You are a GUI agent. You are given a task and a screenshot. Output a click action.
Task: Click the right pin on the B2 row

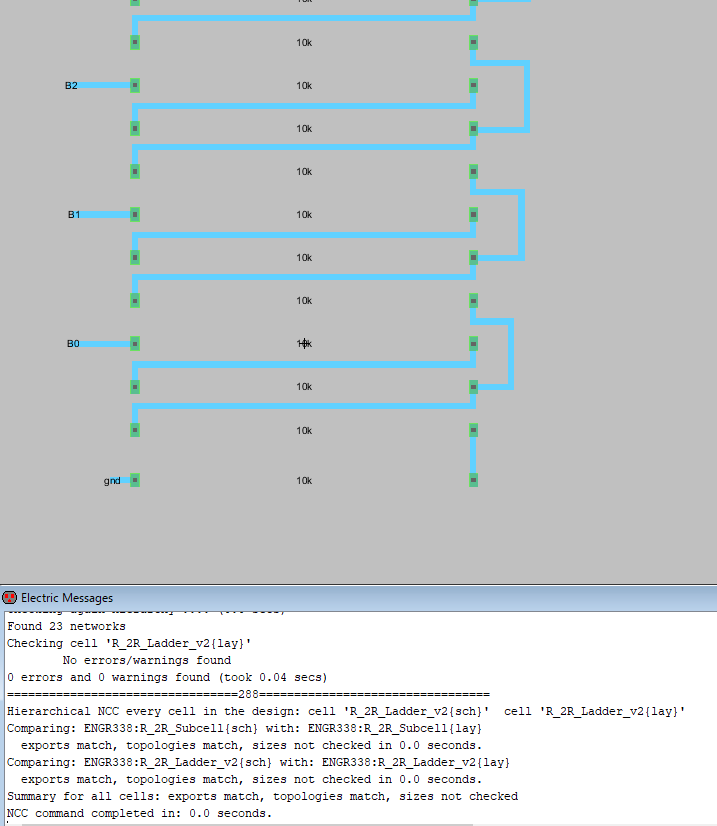click(474, 86)
